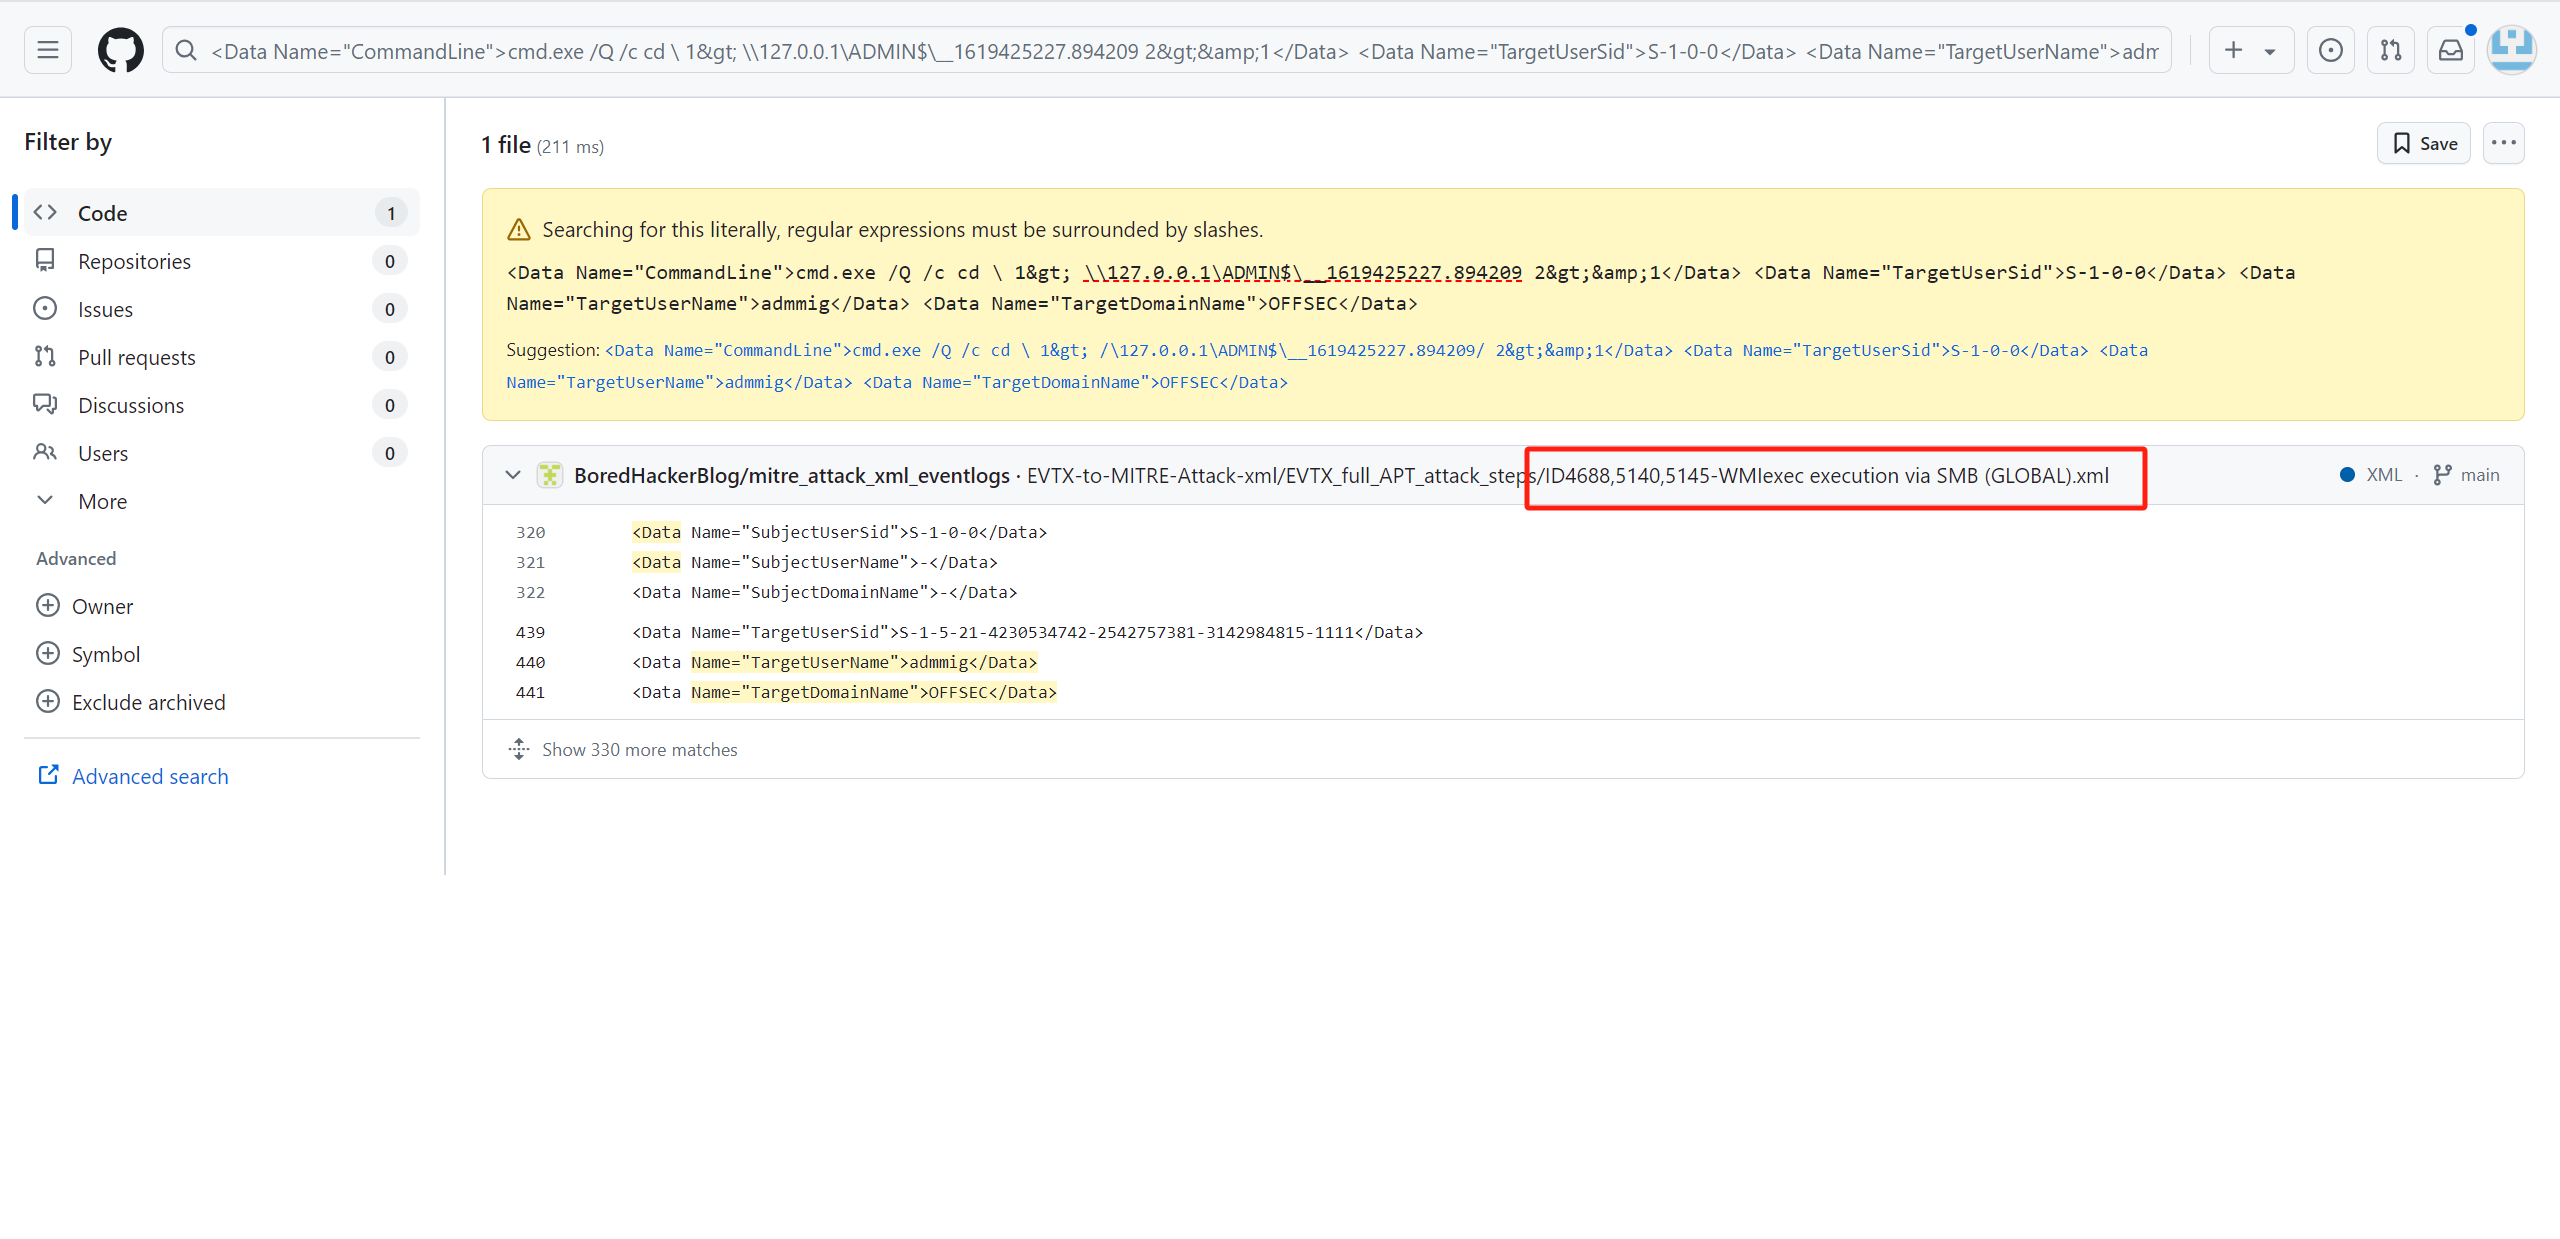Filter results by Code
The width and height of the screenshot is (2560, 1239).
[102, 213]
